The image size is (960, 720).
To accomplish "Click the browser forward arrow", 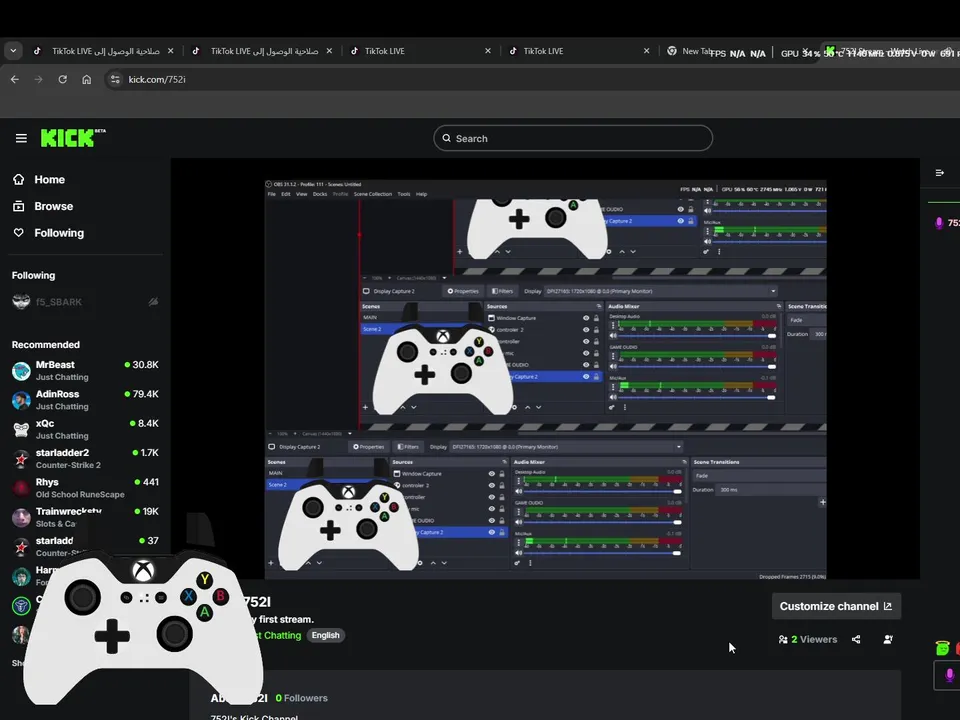I will [39, 80].
